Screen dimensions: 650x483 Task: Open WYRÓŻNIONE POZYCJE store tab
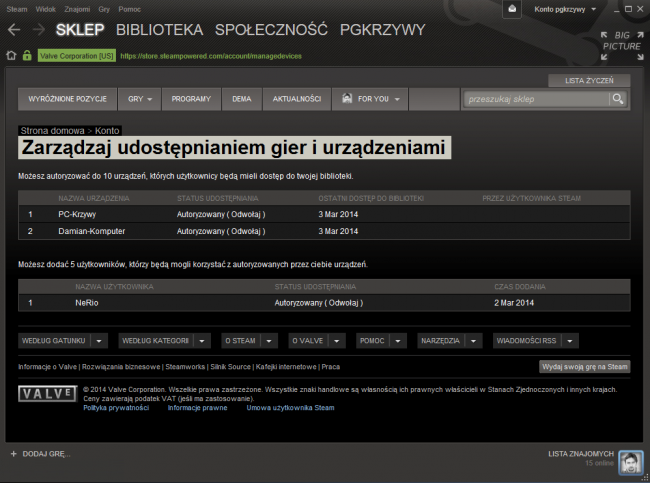pos(67,99)
